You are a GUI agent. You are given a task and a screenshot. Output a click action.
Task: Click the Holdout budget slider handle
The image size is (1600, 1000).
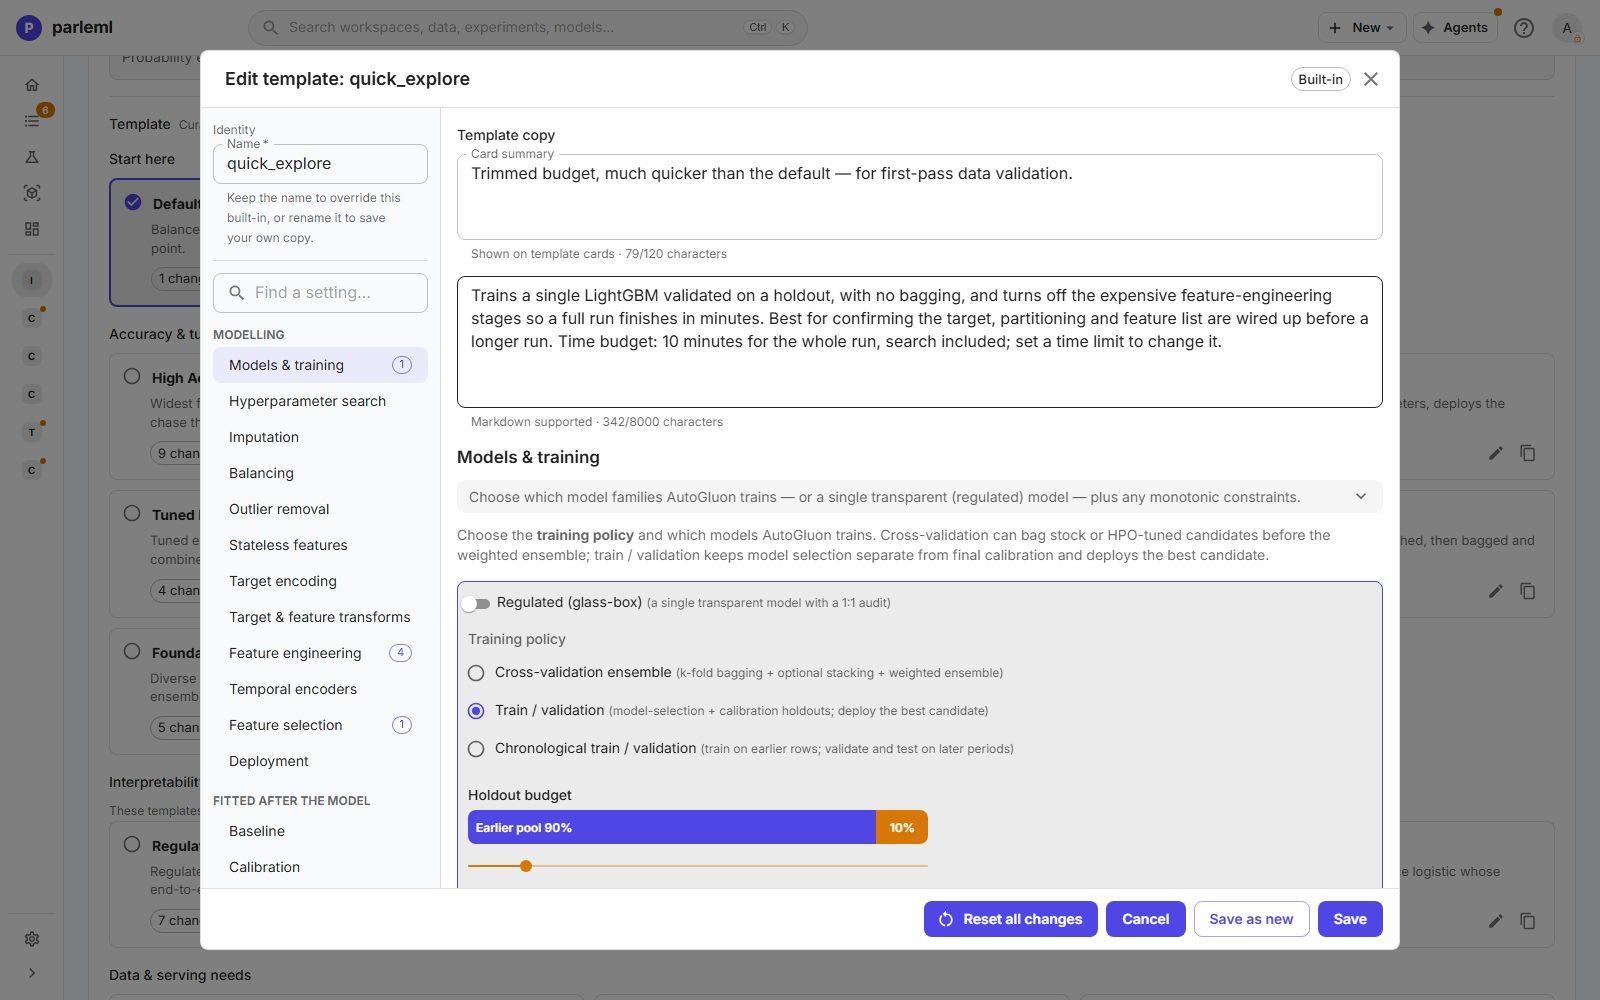coord(526,866)
